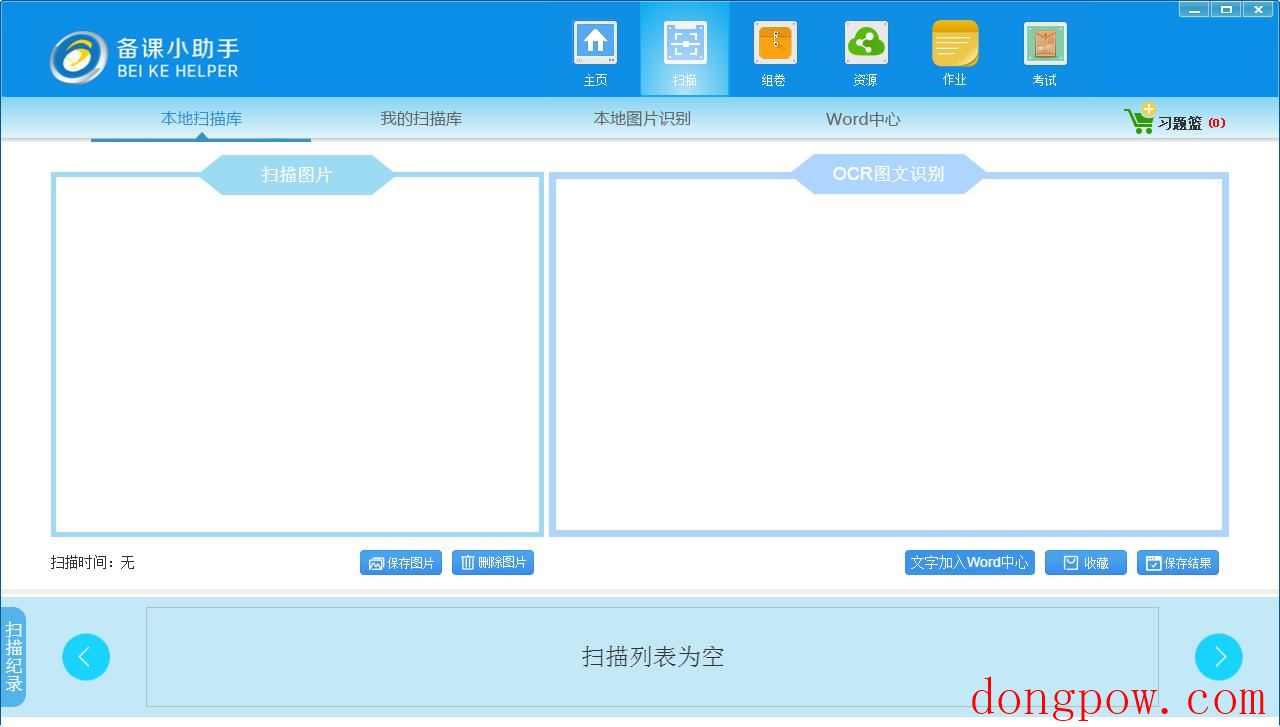This screenshot has width=1280, height=727.
Task: Click the 扫描图片 panel header
Action: (297, 174)
